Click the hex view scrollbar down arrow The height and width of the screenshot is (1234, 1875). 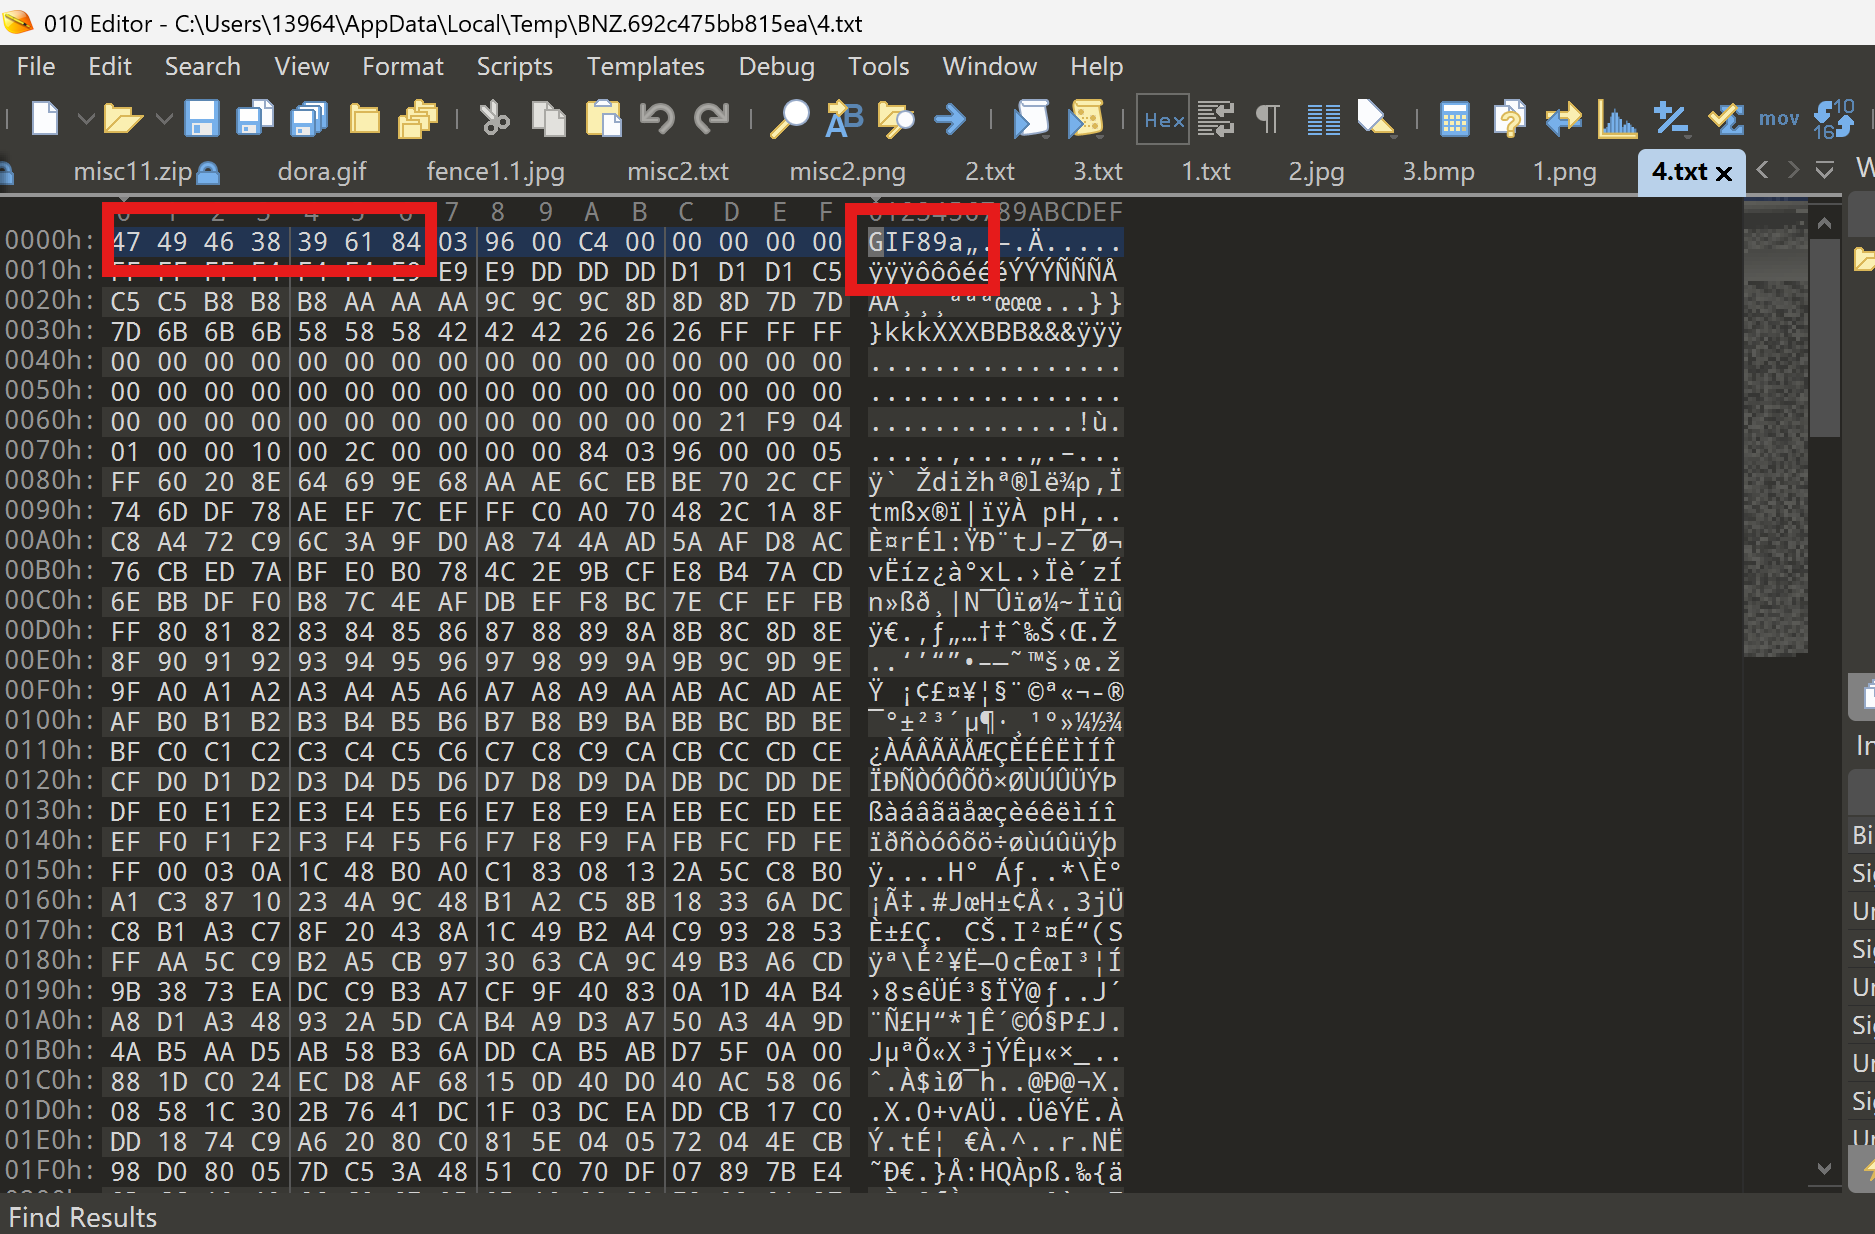click(x=1825, y=1168)
